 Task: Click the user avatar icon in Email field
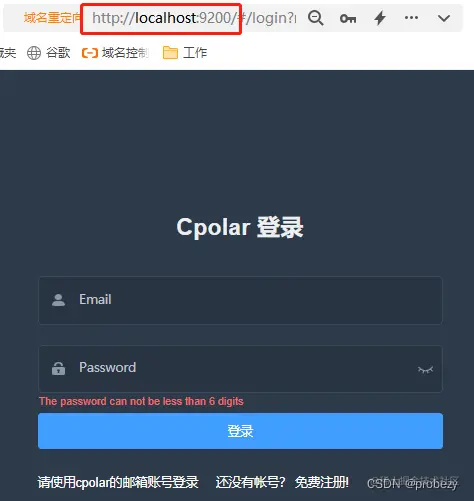(x=58, y=300)
